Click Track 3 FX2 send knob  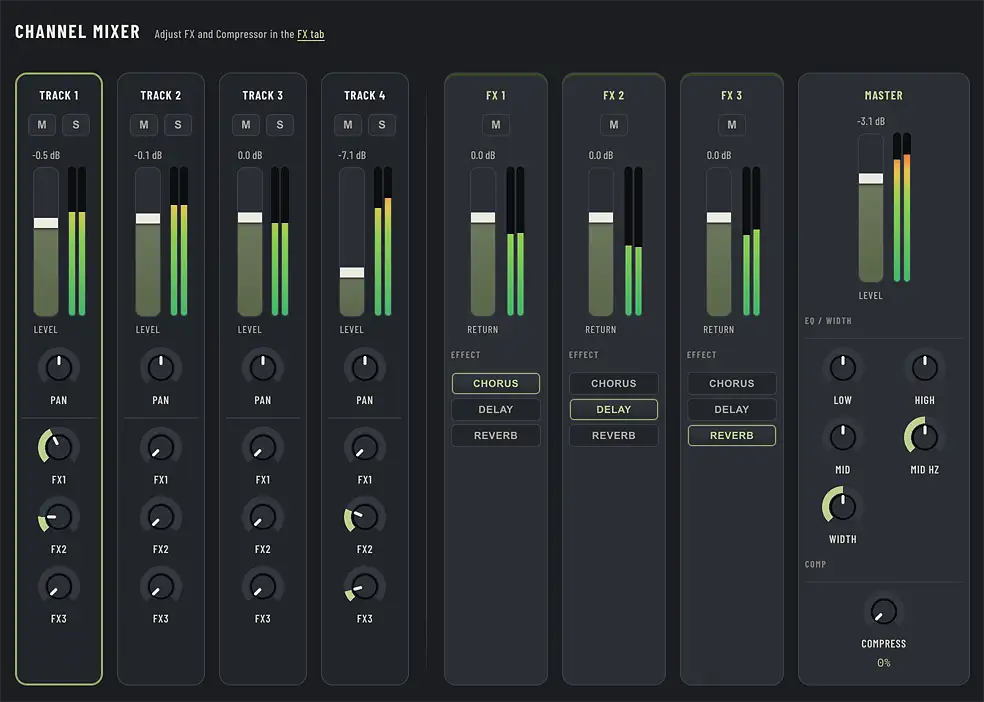point(263,517)
